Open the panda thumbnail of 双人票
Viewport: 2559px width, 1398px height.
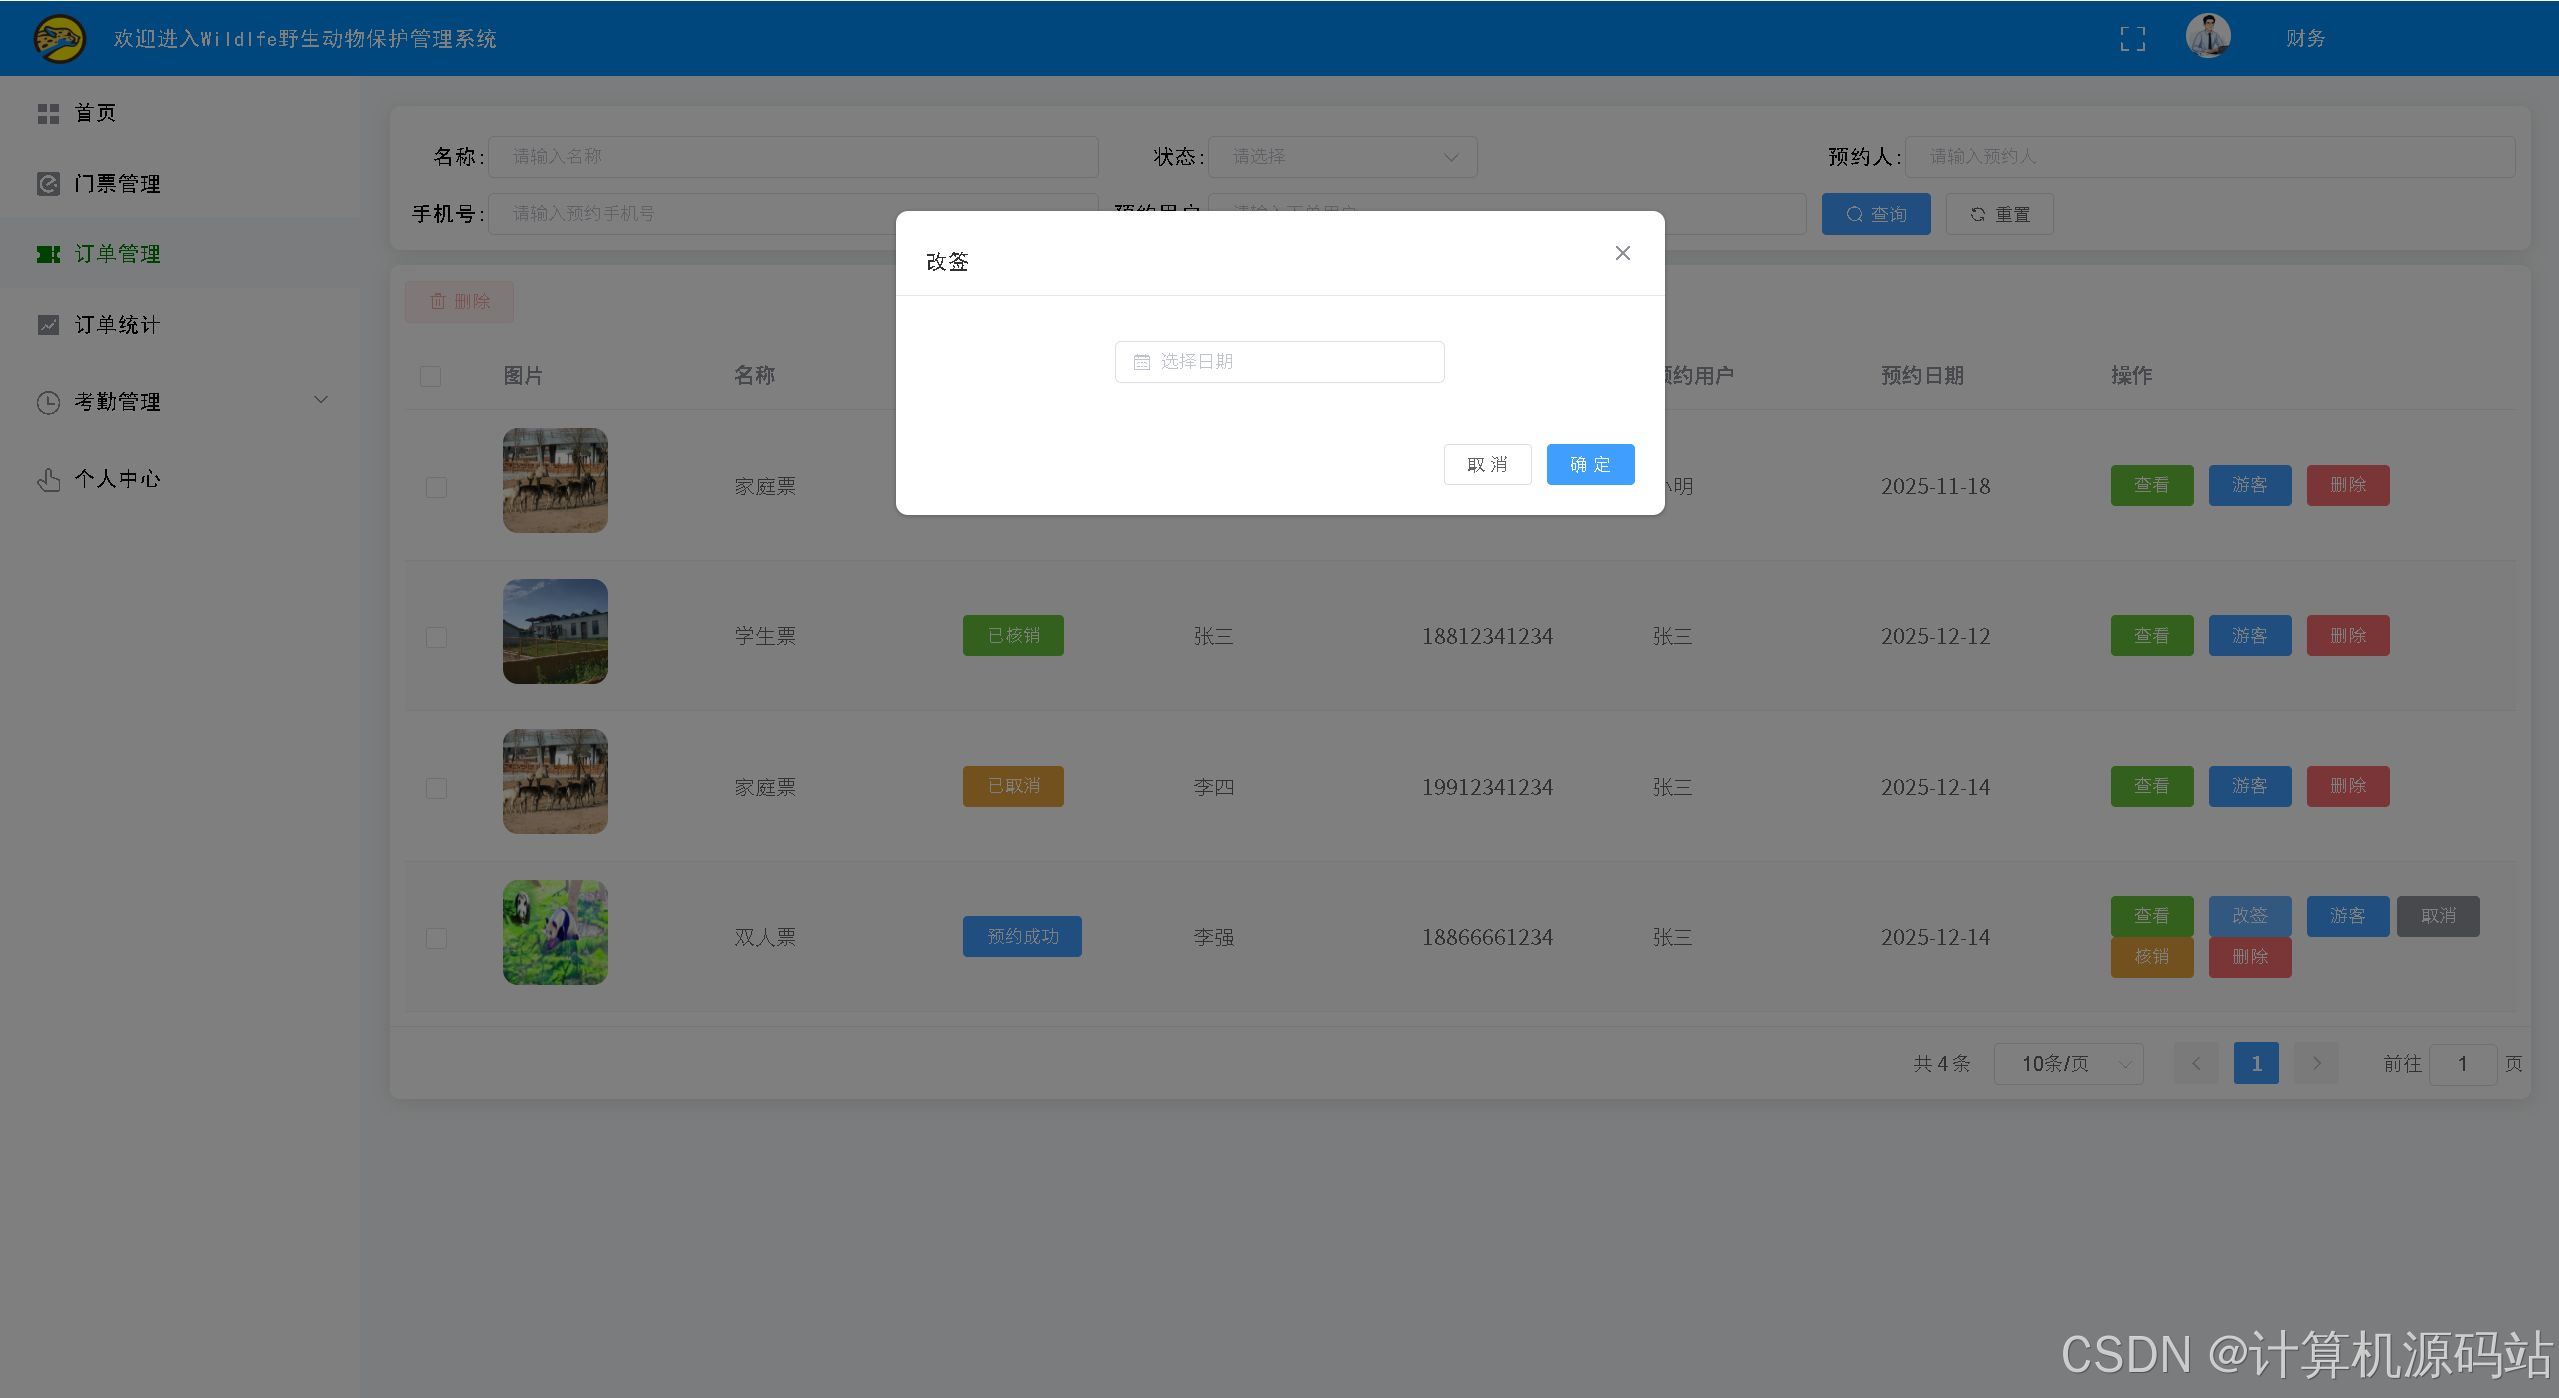pos(555,932)
